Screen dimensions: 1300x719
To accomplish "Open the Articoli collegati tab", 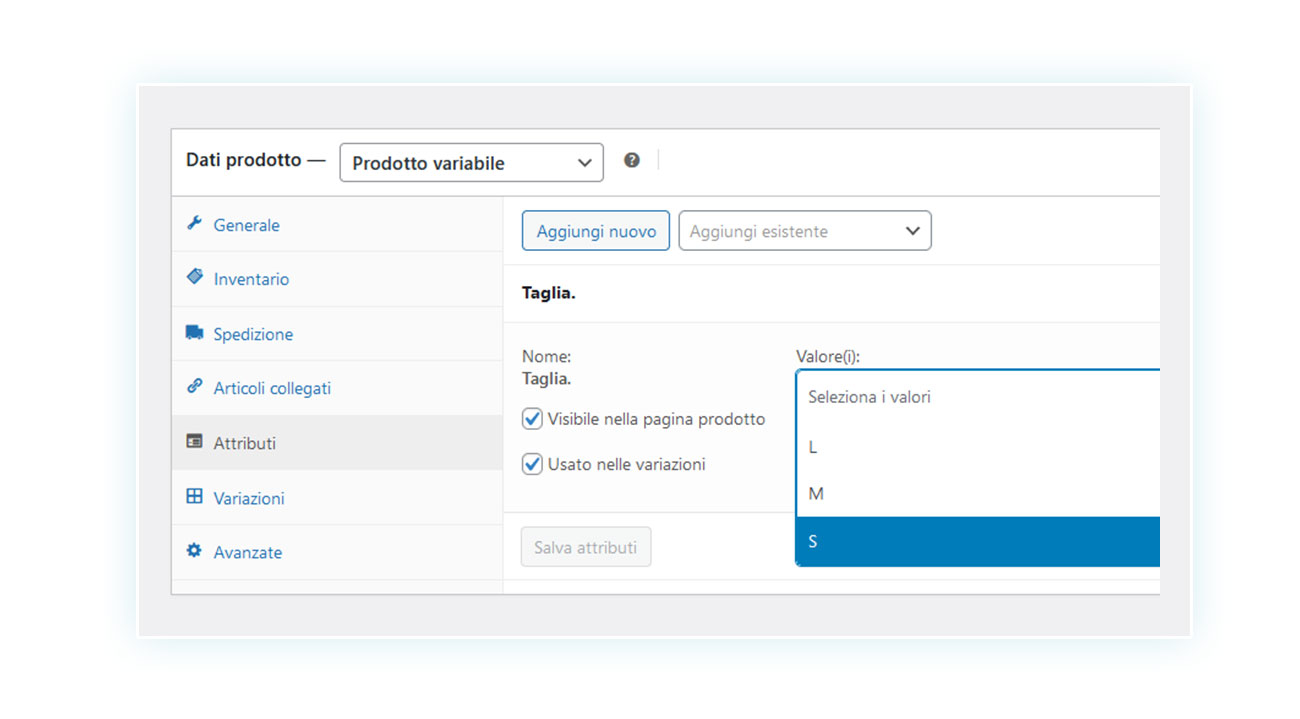I will [337, 388].
